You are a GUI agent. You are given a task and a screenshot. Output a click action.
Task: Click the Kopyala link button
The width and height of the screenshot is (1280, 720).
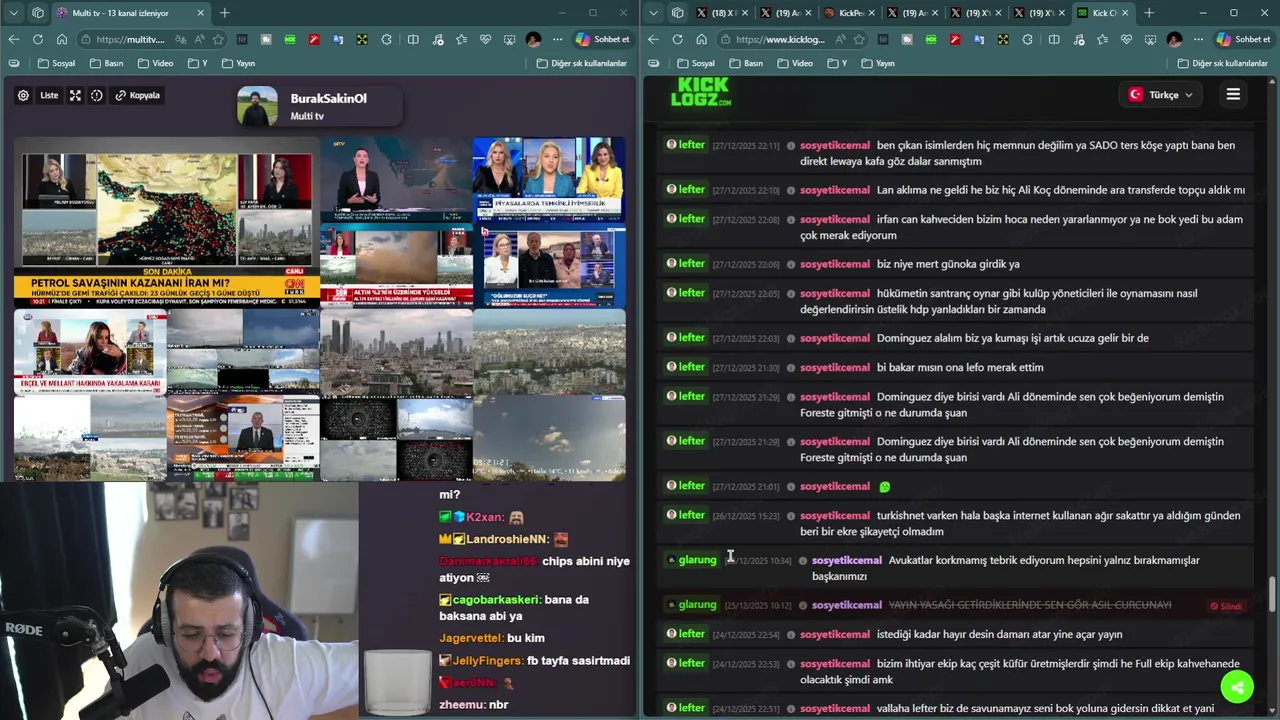137,95
